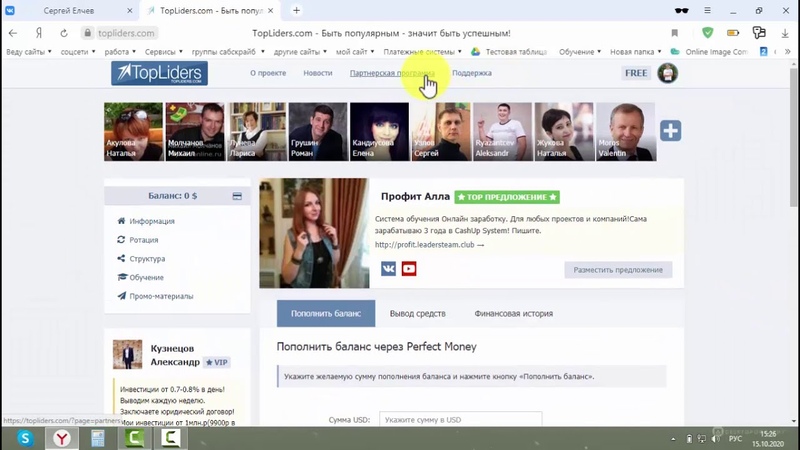Open the Тестовая таблица bookmark
The width and height of the screenshot is (800, 450).
(509, 52)
